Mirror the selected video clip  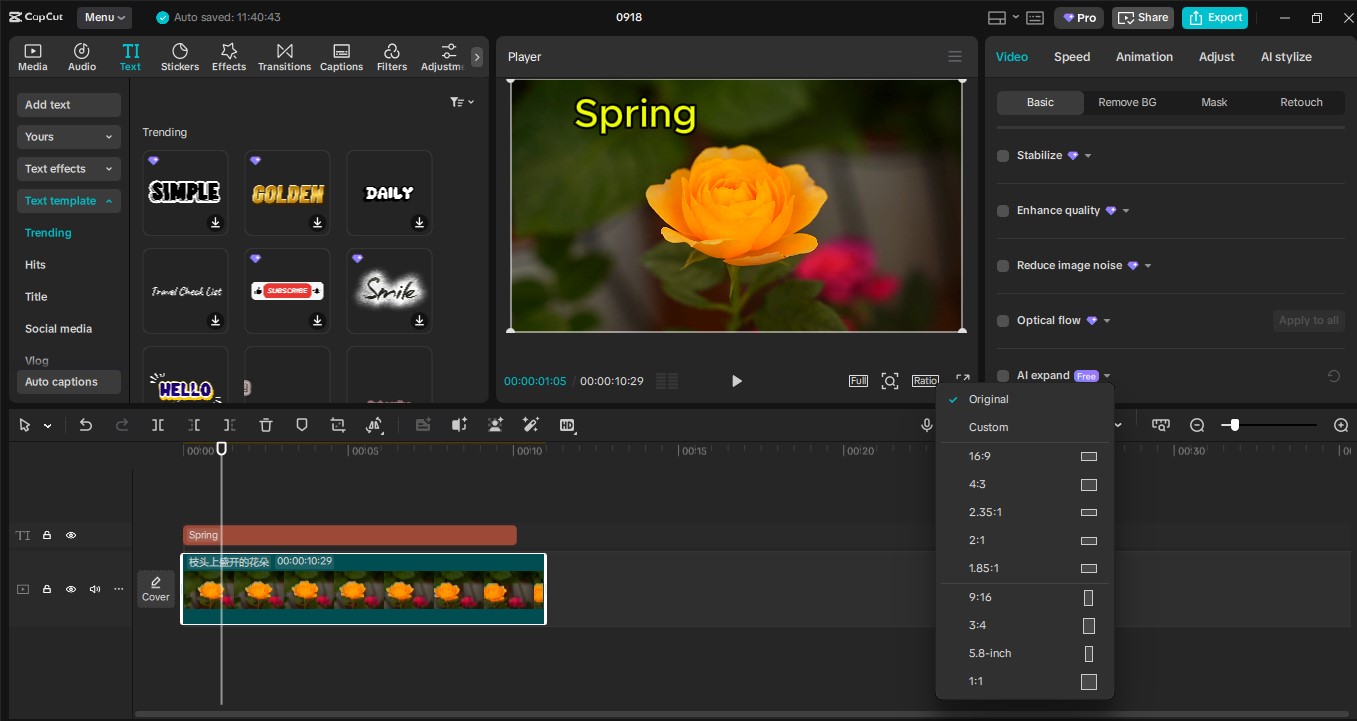pyautogui.click(x=375, y=425)
